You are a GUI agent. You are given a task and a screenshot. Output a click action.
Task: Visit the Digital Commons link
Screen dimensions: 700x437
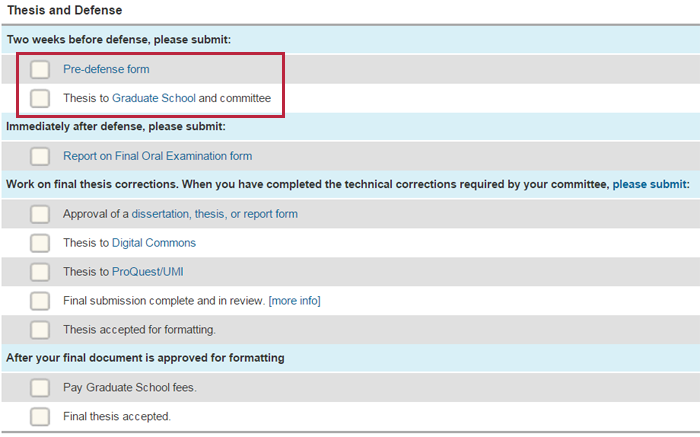(x=154, y=243)
